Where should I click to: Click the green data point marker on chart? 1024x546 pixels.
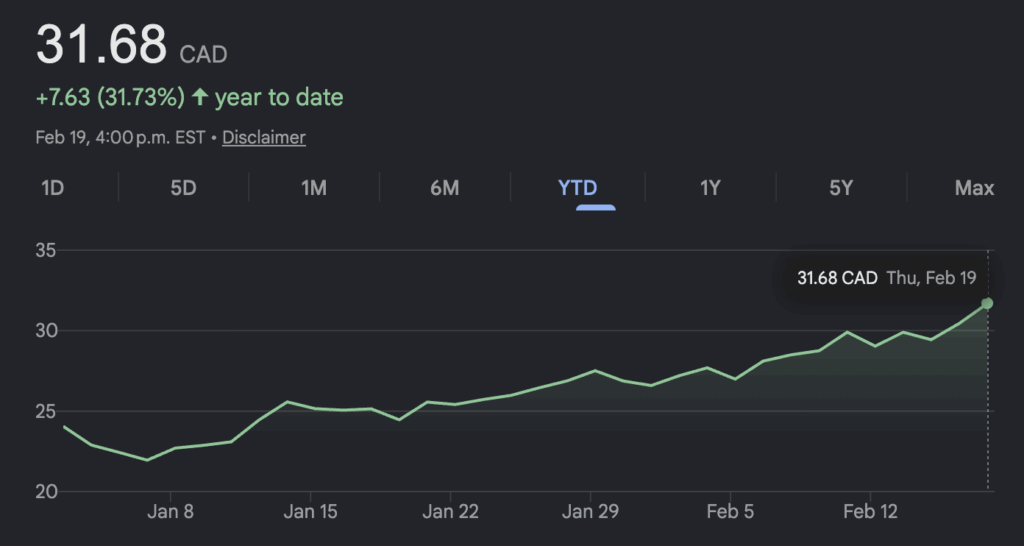coord(987,303)
